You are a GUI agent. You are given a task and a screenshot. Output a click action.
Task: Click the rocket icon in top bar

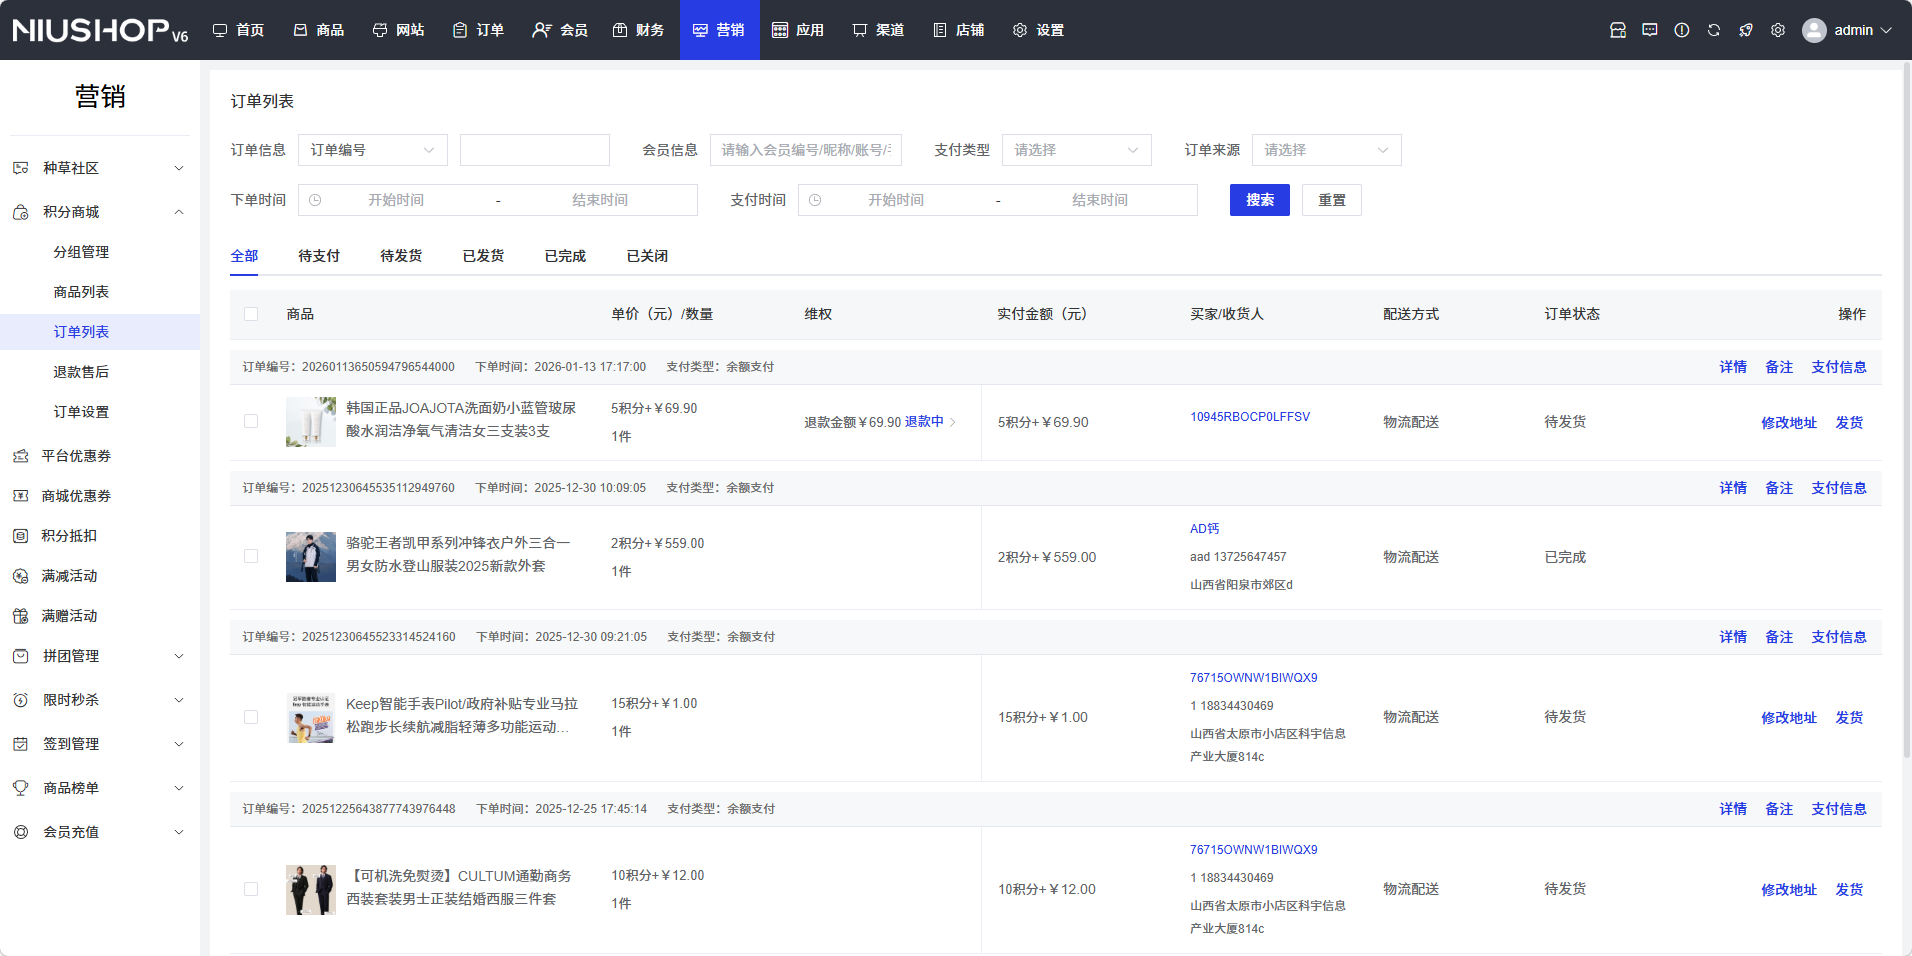[1745, 30]
